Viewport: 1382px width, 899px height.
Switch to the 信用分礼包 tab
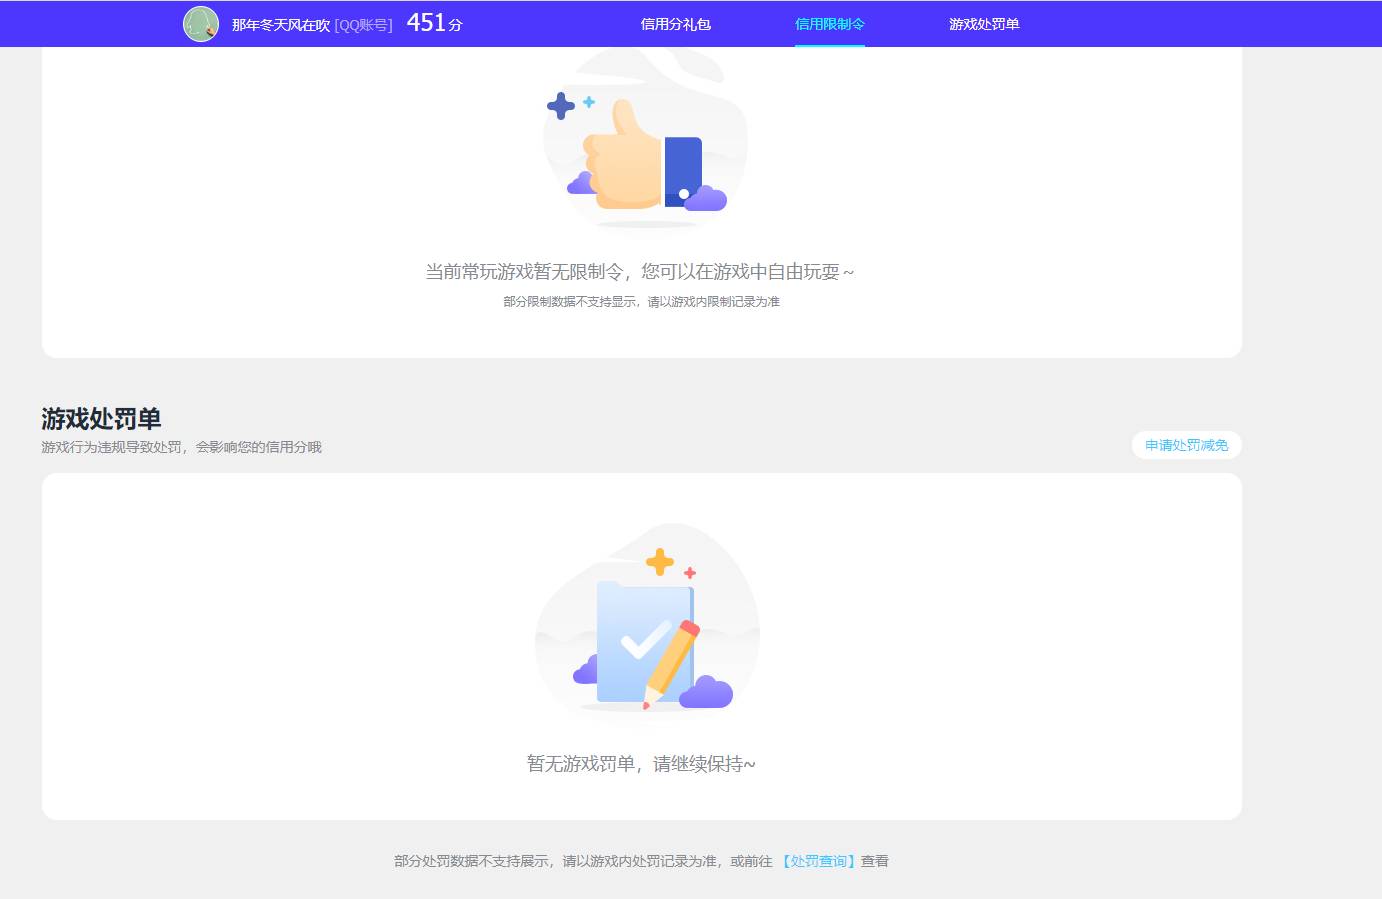pyautogui.click(x=677, y=23)
